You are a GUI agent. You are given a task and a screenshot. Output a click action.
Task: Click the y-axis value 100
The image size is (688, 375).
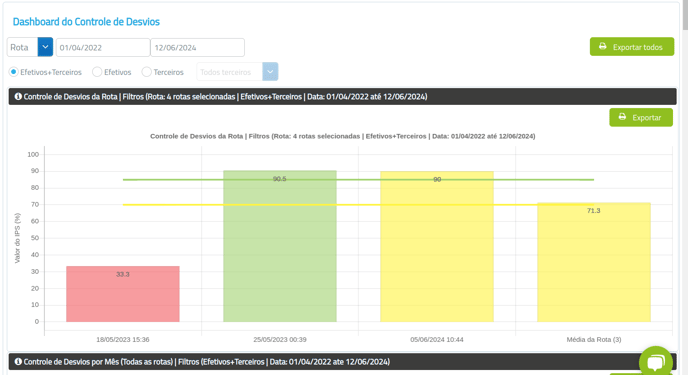[33, 154]
